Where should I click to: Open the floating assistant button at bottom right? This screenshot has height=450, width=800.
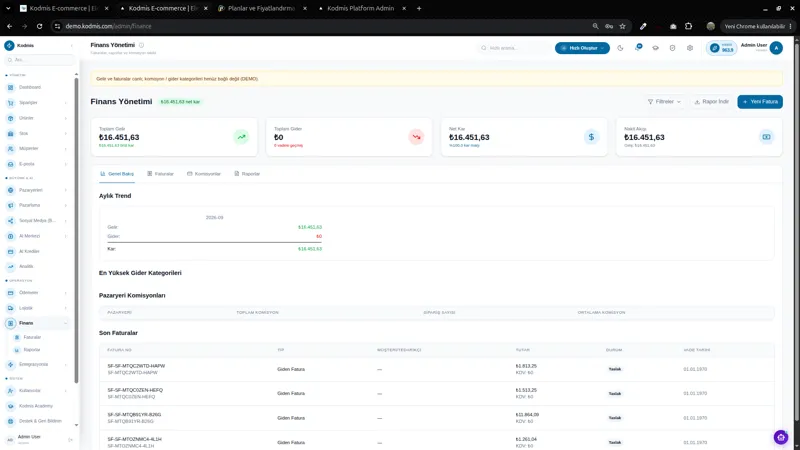tap(781, 437)
